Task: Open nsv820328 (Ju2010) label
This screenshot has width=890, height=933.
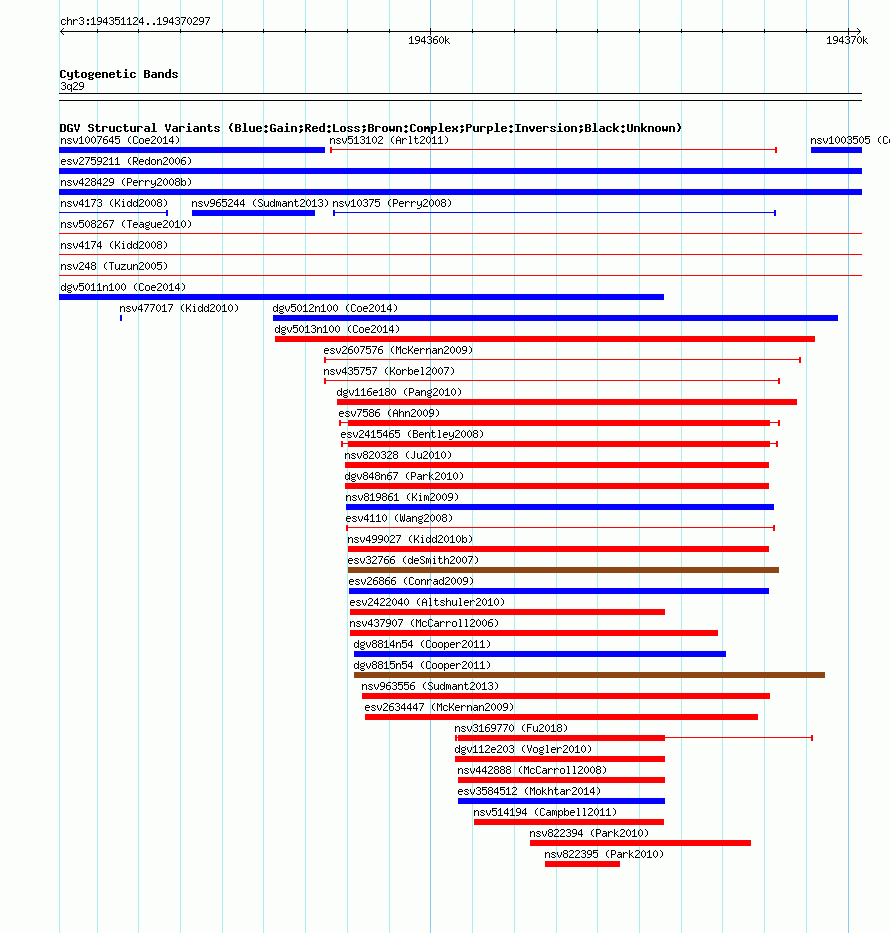Action: click(x=398, y=455)
